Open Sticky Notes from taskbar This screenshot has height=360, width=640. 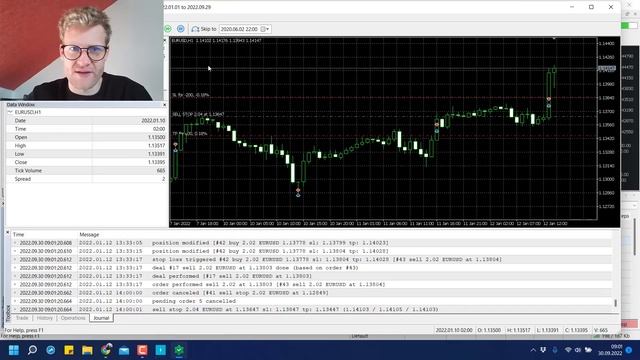pos(69,350)
